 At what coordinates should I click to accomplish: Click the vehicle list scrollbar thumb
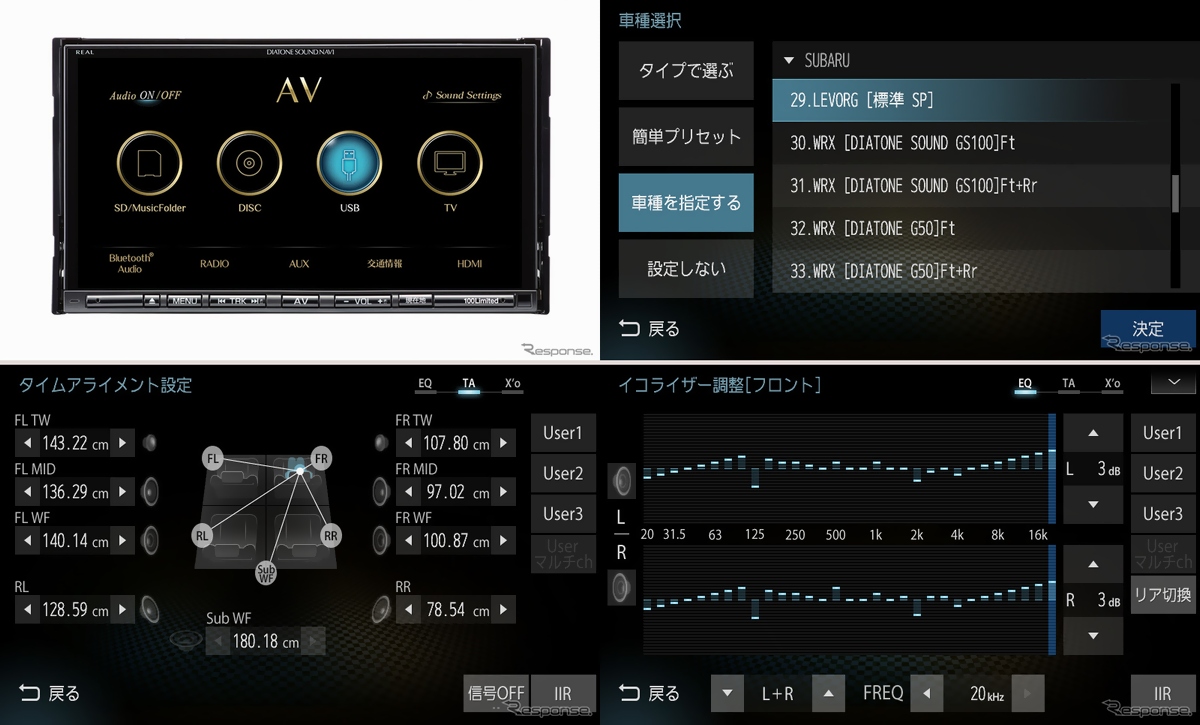(x=1176, y=193)
